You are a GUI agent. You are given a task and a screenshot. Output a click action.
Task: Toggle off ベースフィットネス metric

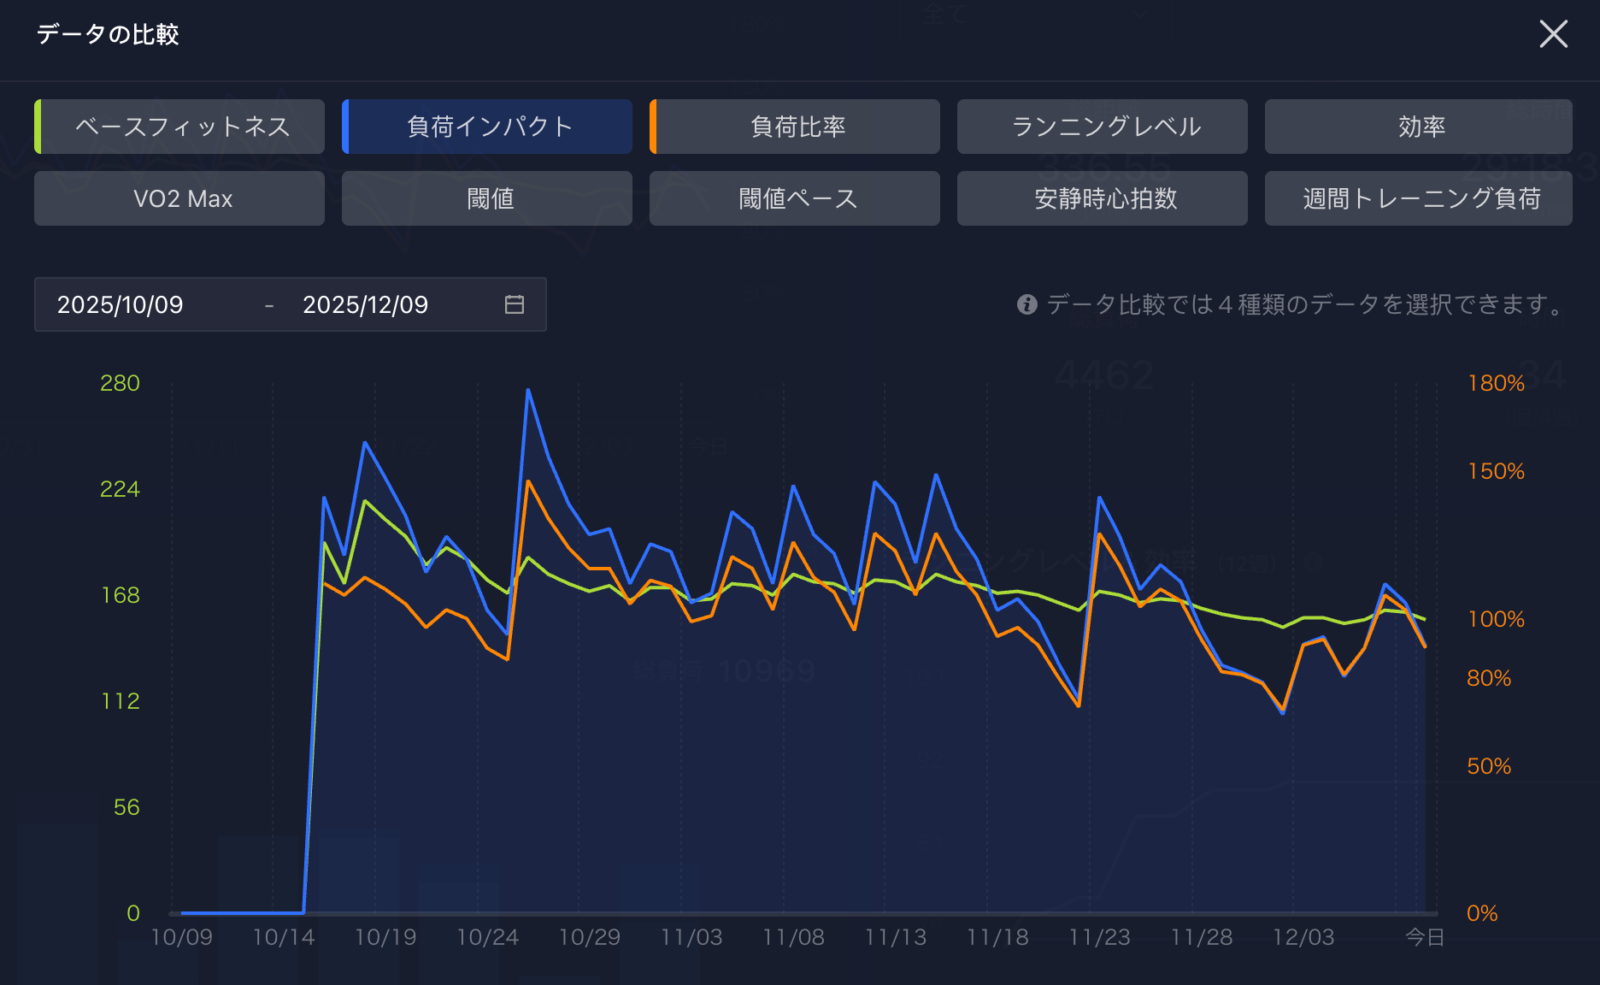[x=181, y=127]
